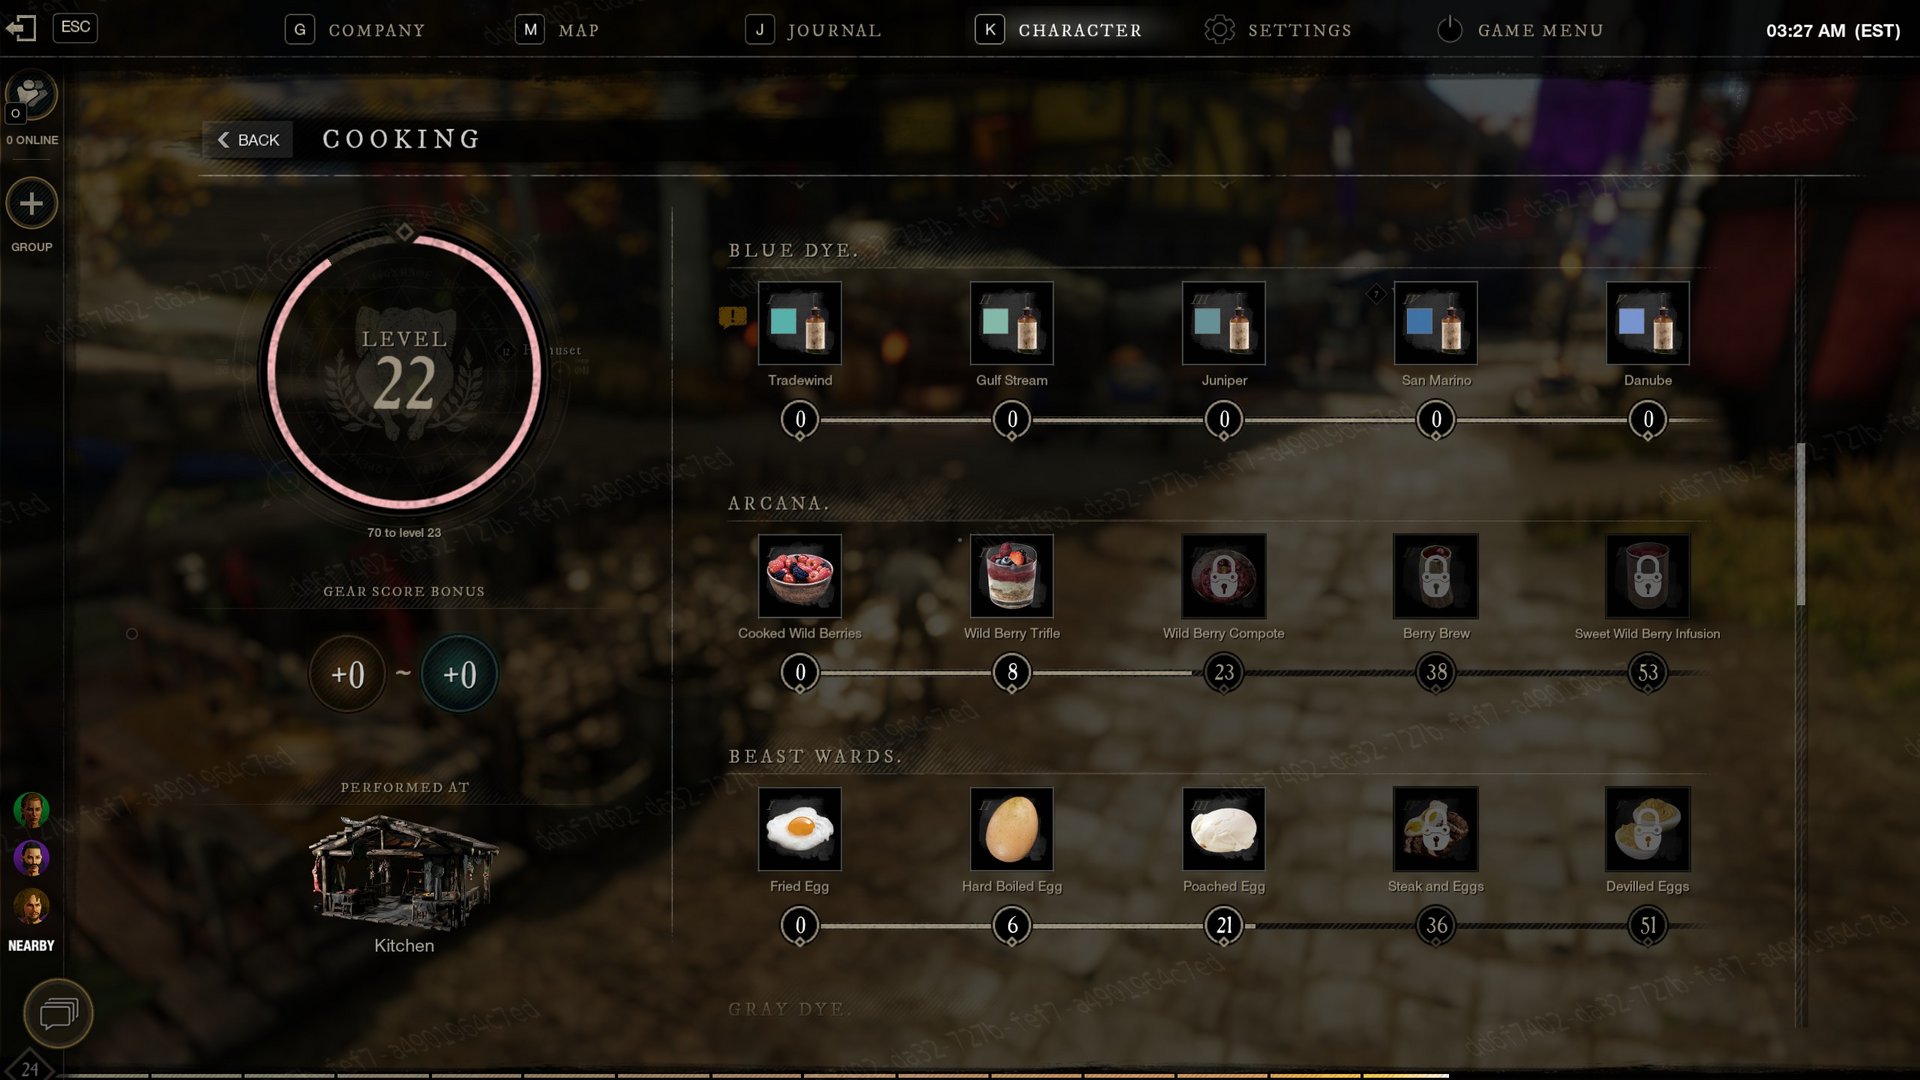Open the locked Berry Brew recipe
The image size is (1920, 1080).
pos(1435,576)
